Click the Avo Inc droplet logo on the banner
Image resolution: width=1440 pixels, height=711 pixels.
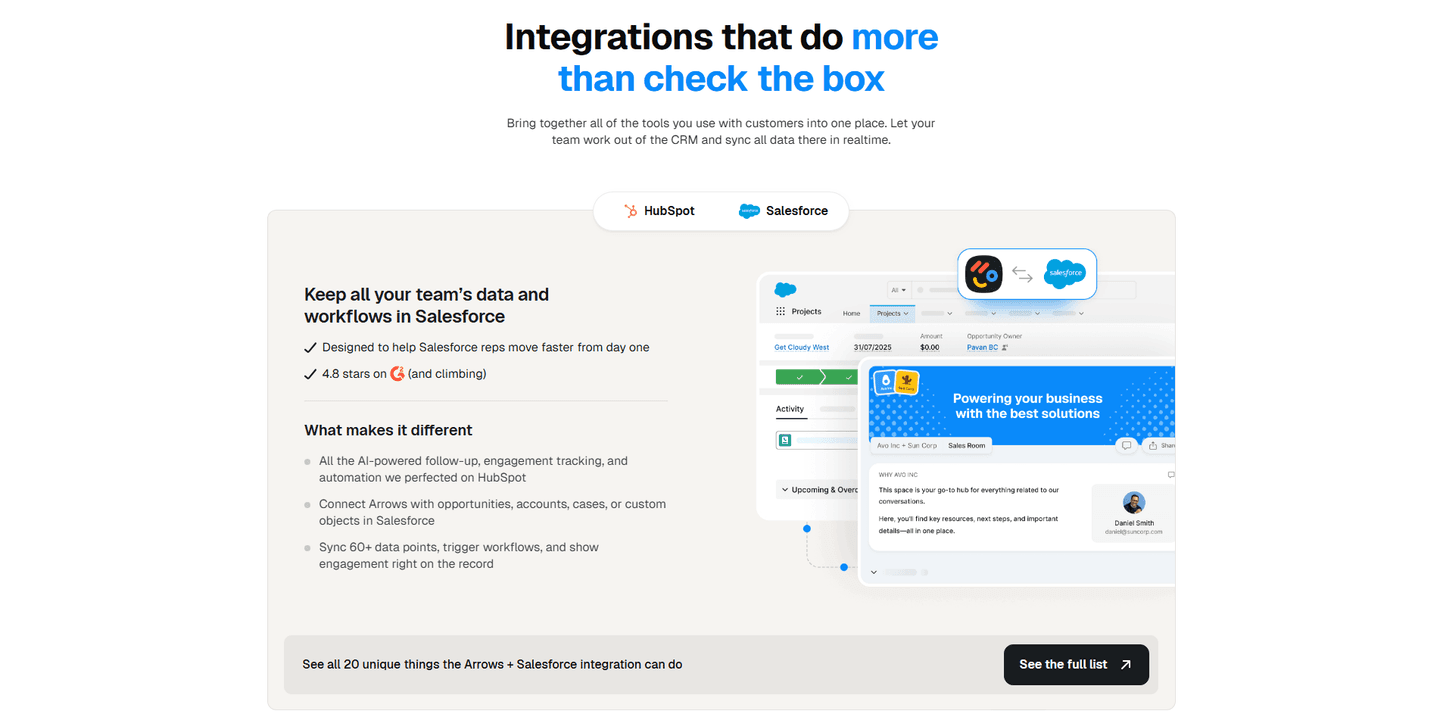click(885, 381)
